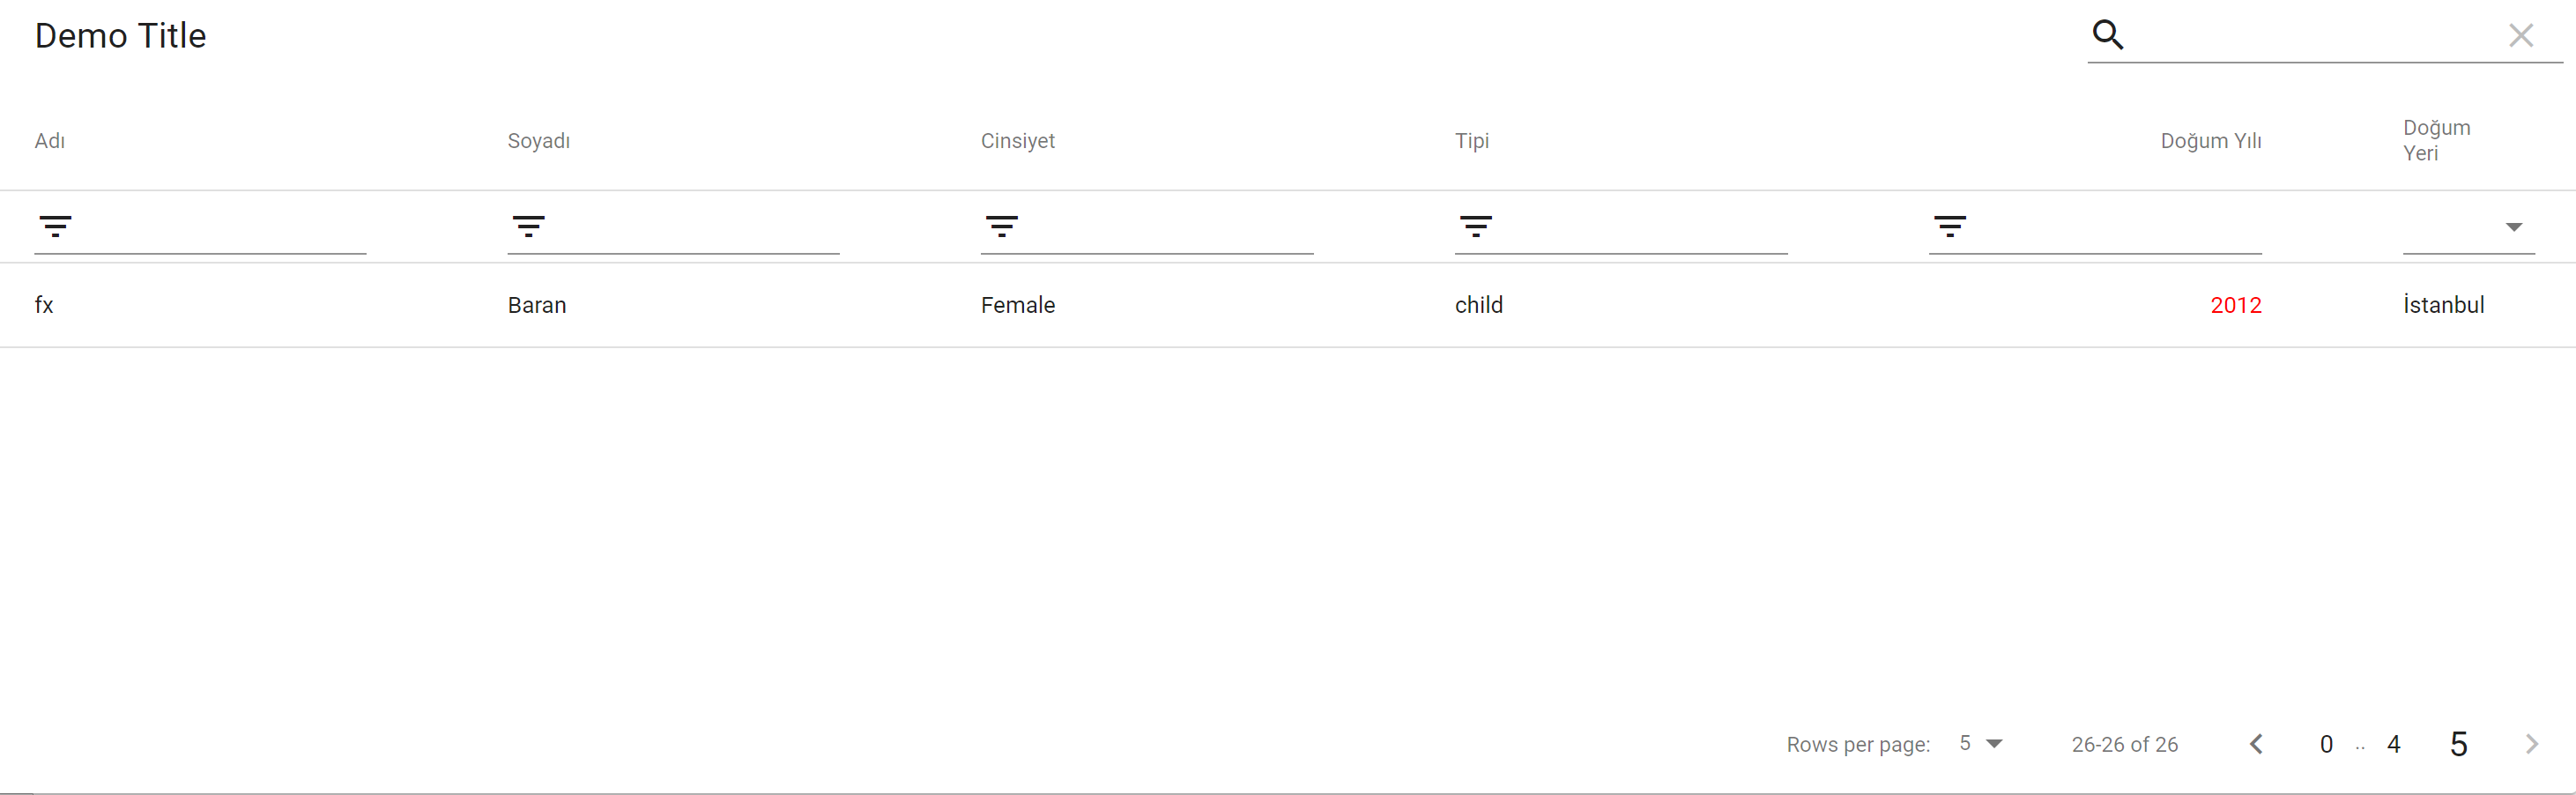
Task: Open the filter for the Soyadı column
Action: 529,226
